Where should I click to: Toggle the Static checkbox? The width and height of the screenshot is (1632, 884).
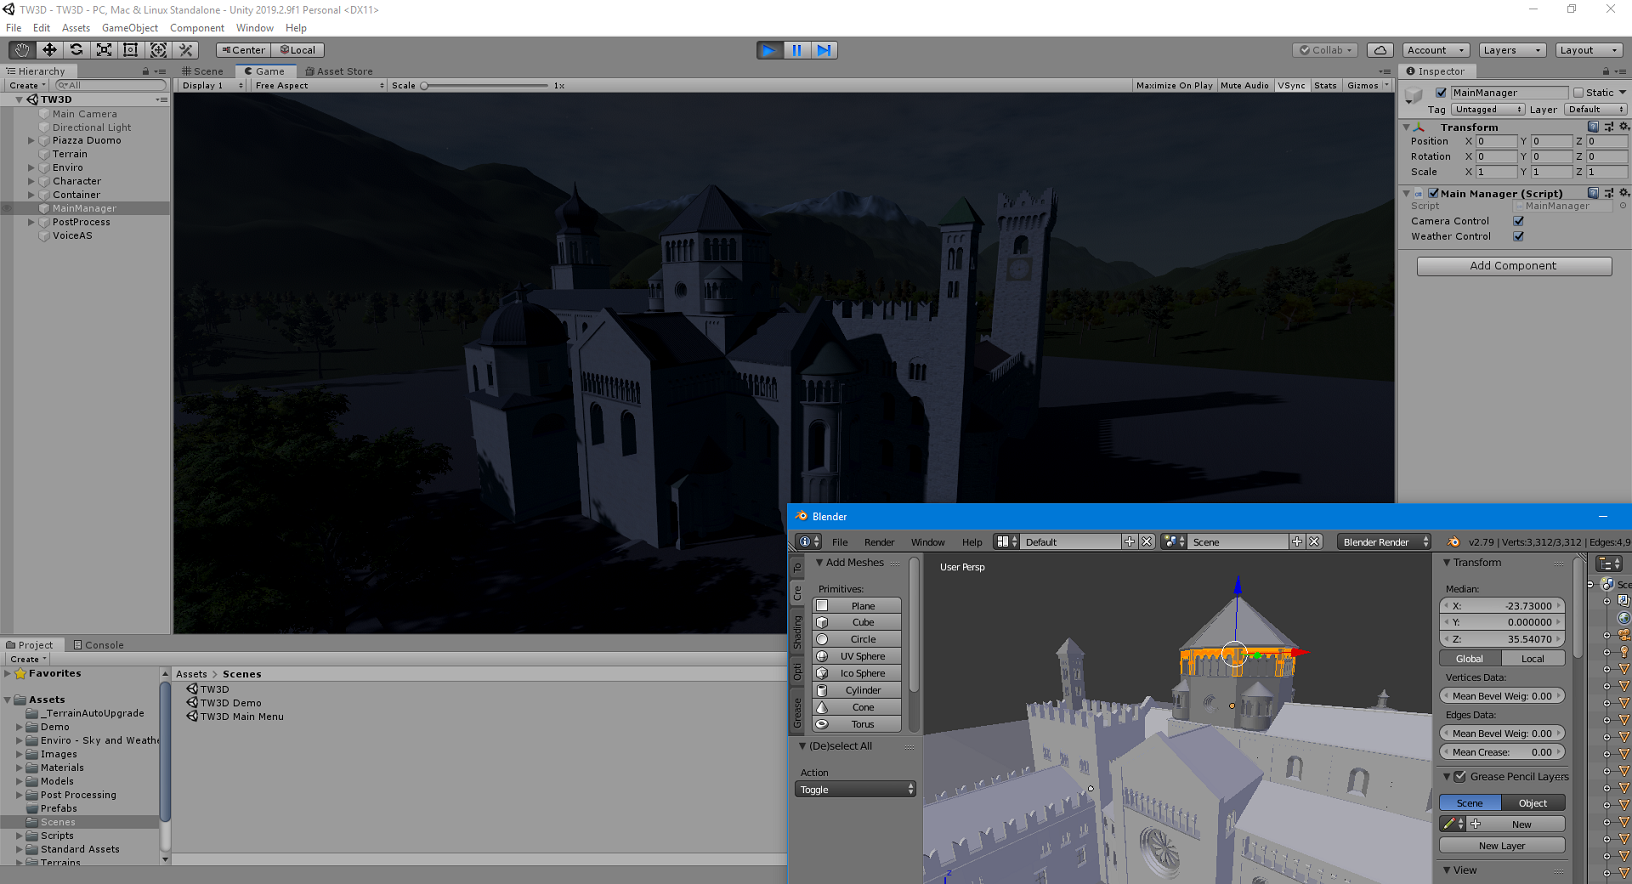pyautogui.click(x=1578, y=93)
